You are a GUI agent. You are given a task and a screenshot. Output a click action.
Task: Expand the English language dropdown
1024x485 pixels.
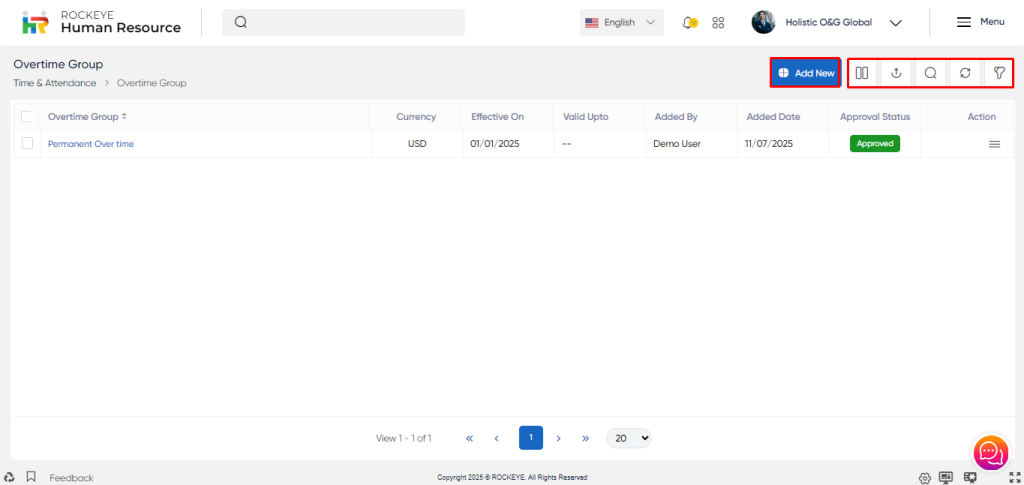(x=621, y=22)
